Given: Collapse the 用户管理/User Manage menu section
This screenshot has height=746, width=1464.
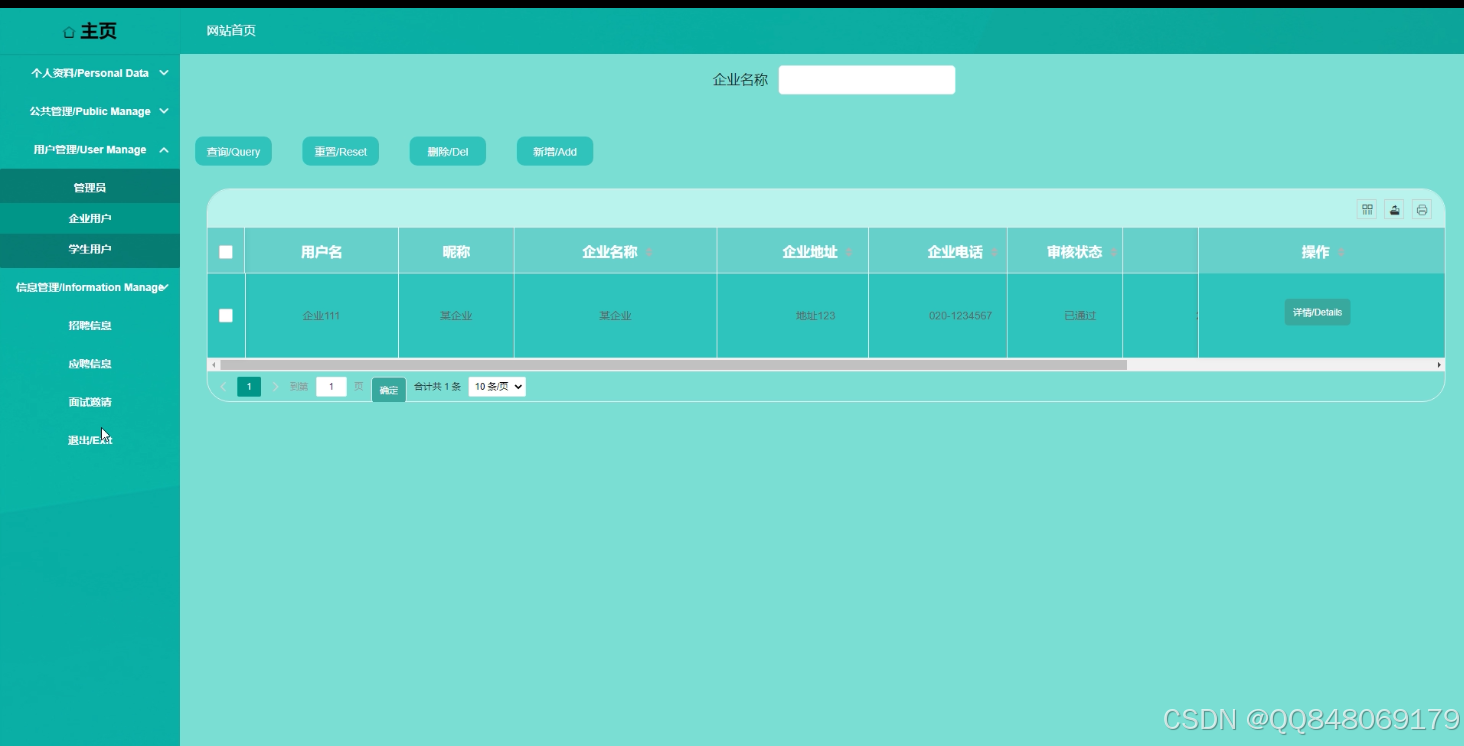Looking at the screenshot, I should pos(90,149).
